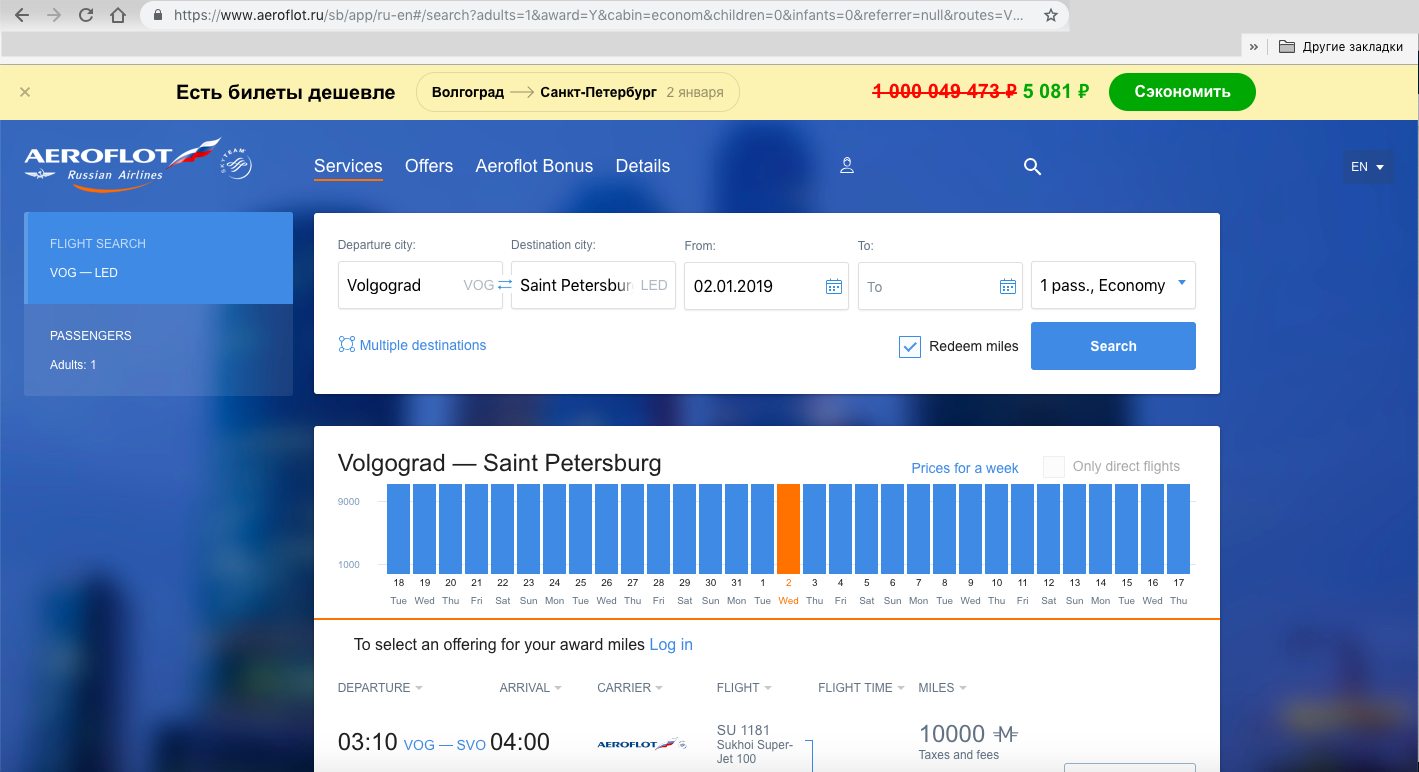Reload the page in browser
Screen dimensions: 1419x772
point(86,15)
